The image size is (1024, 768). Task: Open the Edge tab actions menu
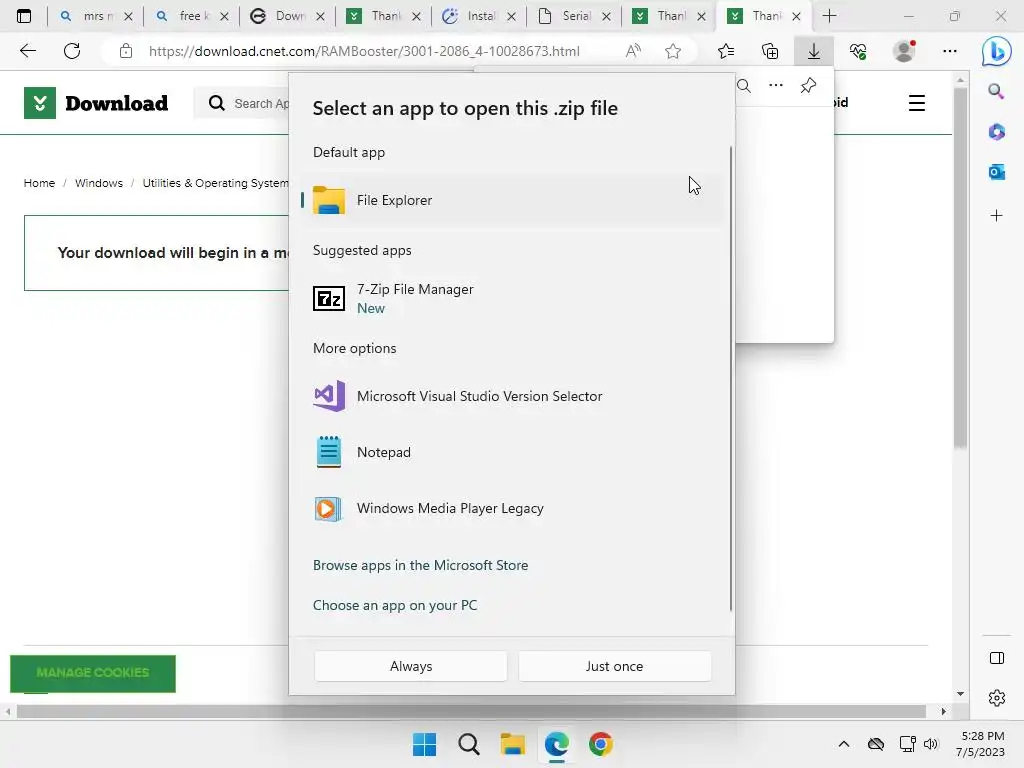click(24, 16)
